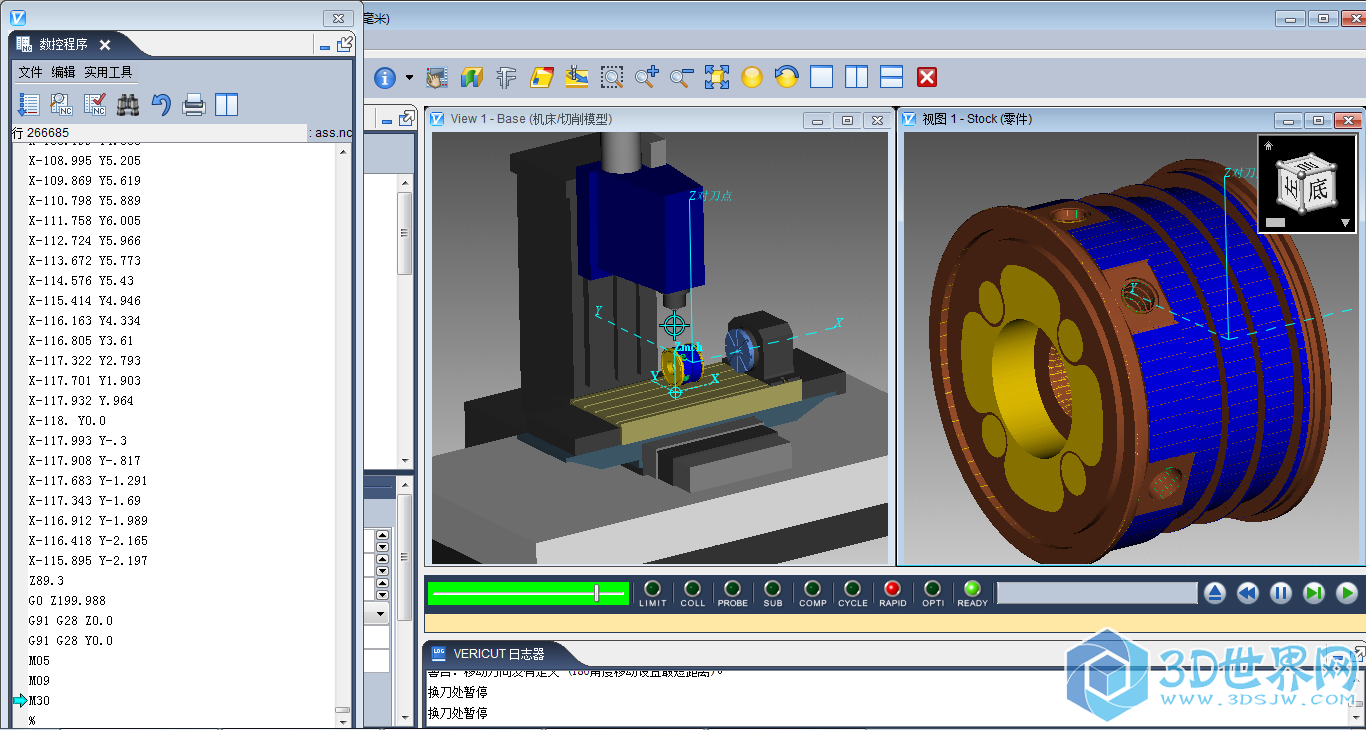Select the line G0 Z199.988
The height and width of the screenshot is (730, 1366).
pos(67,600)
